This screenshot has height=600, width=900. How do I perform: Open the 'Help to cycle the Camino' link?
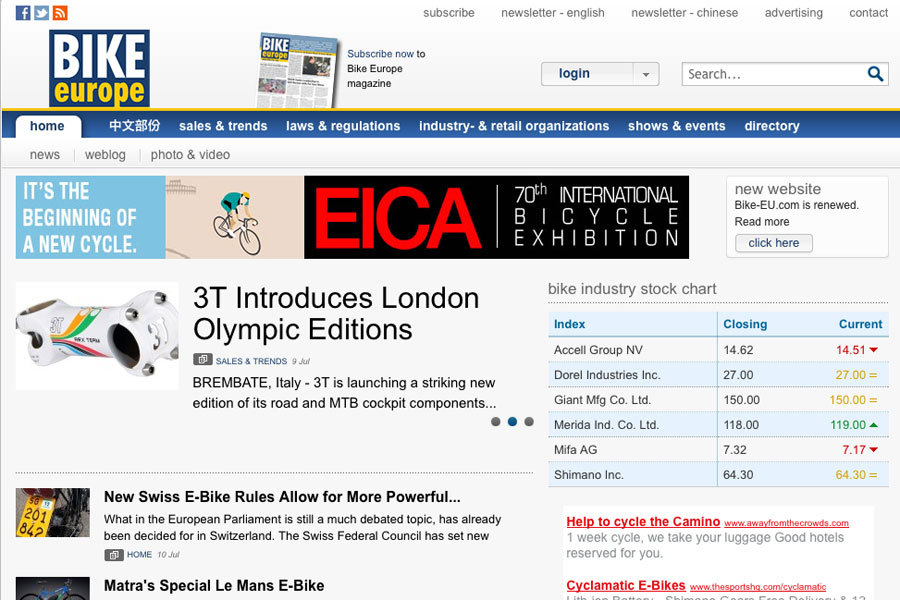[643, 521]
